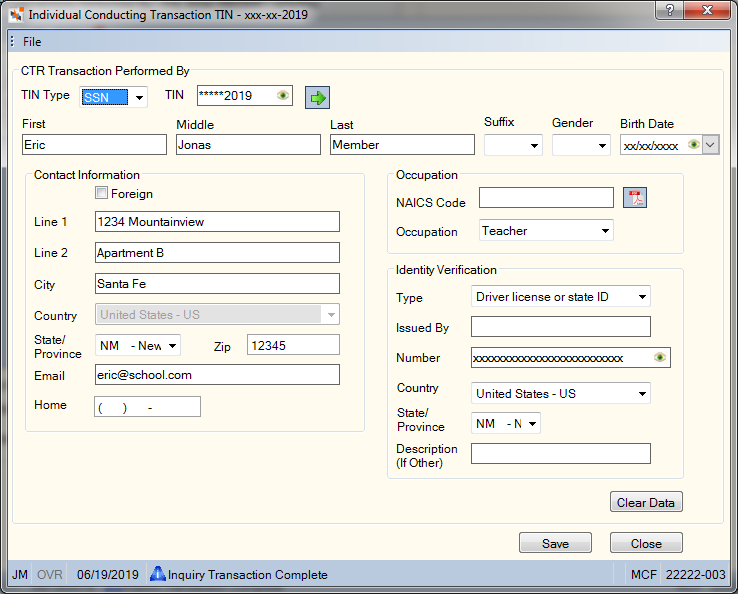
Task: Open the Gender dropdown
Action: tap(581, 145)
